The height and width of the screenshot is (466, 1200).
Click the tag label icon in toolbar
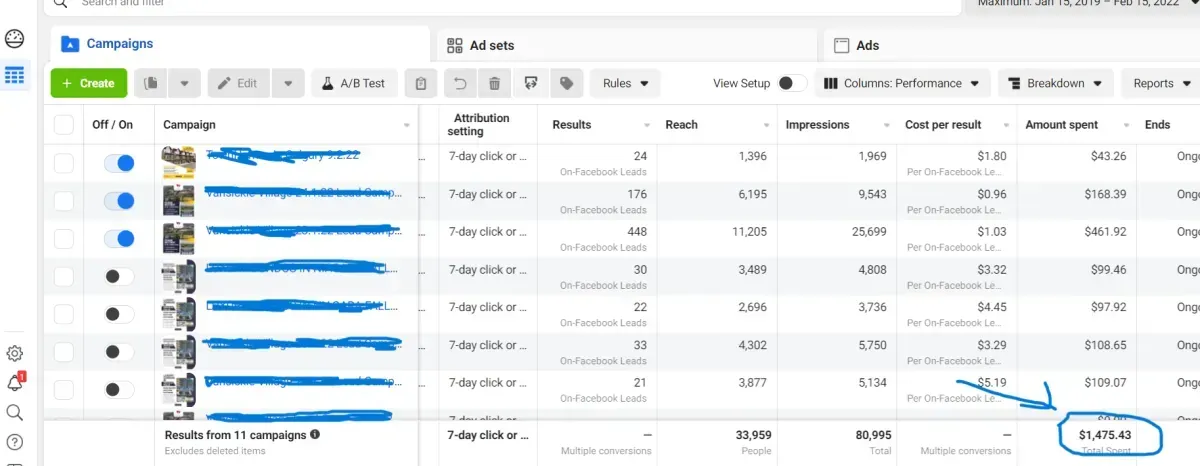[566, 84]
